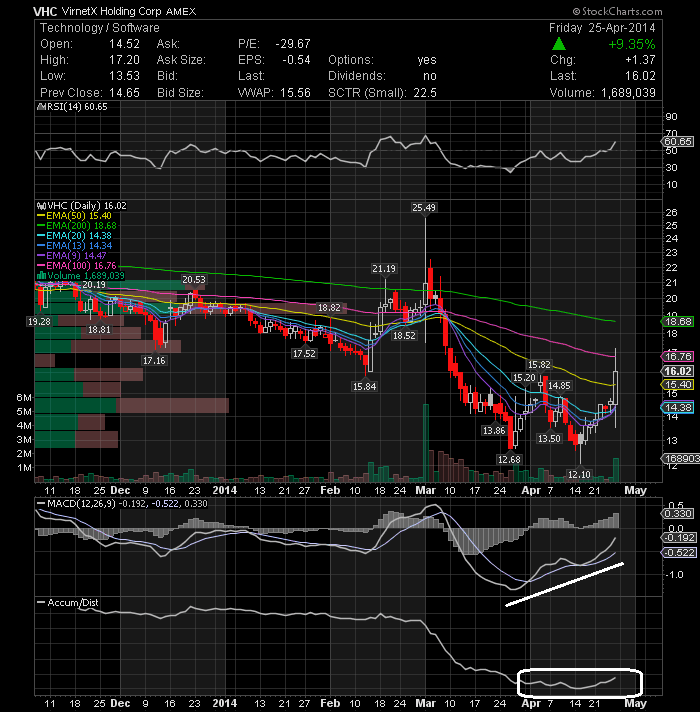
Task: Click the Accum/Dist legend marker
Action: pos(40,603)
